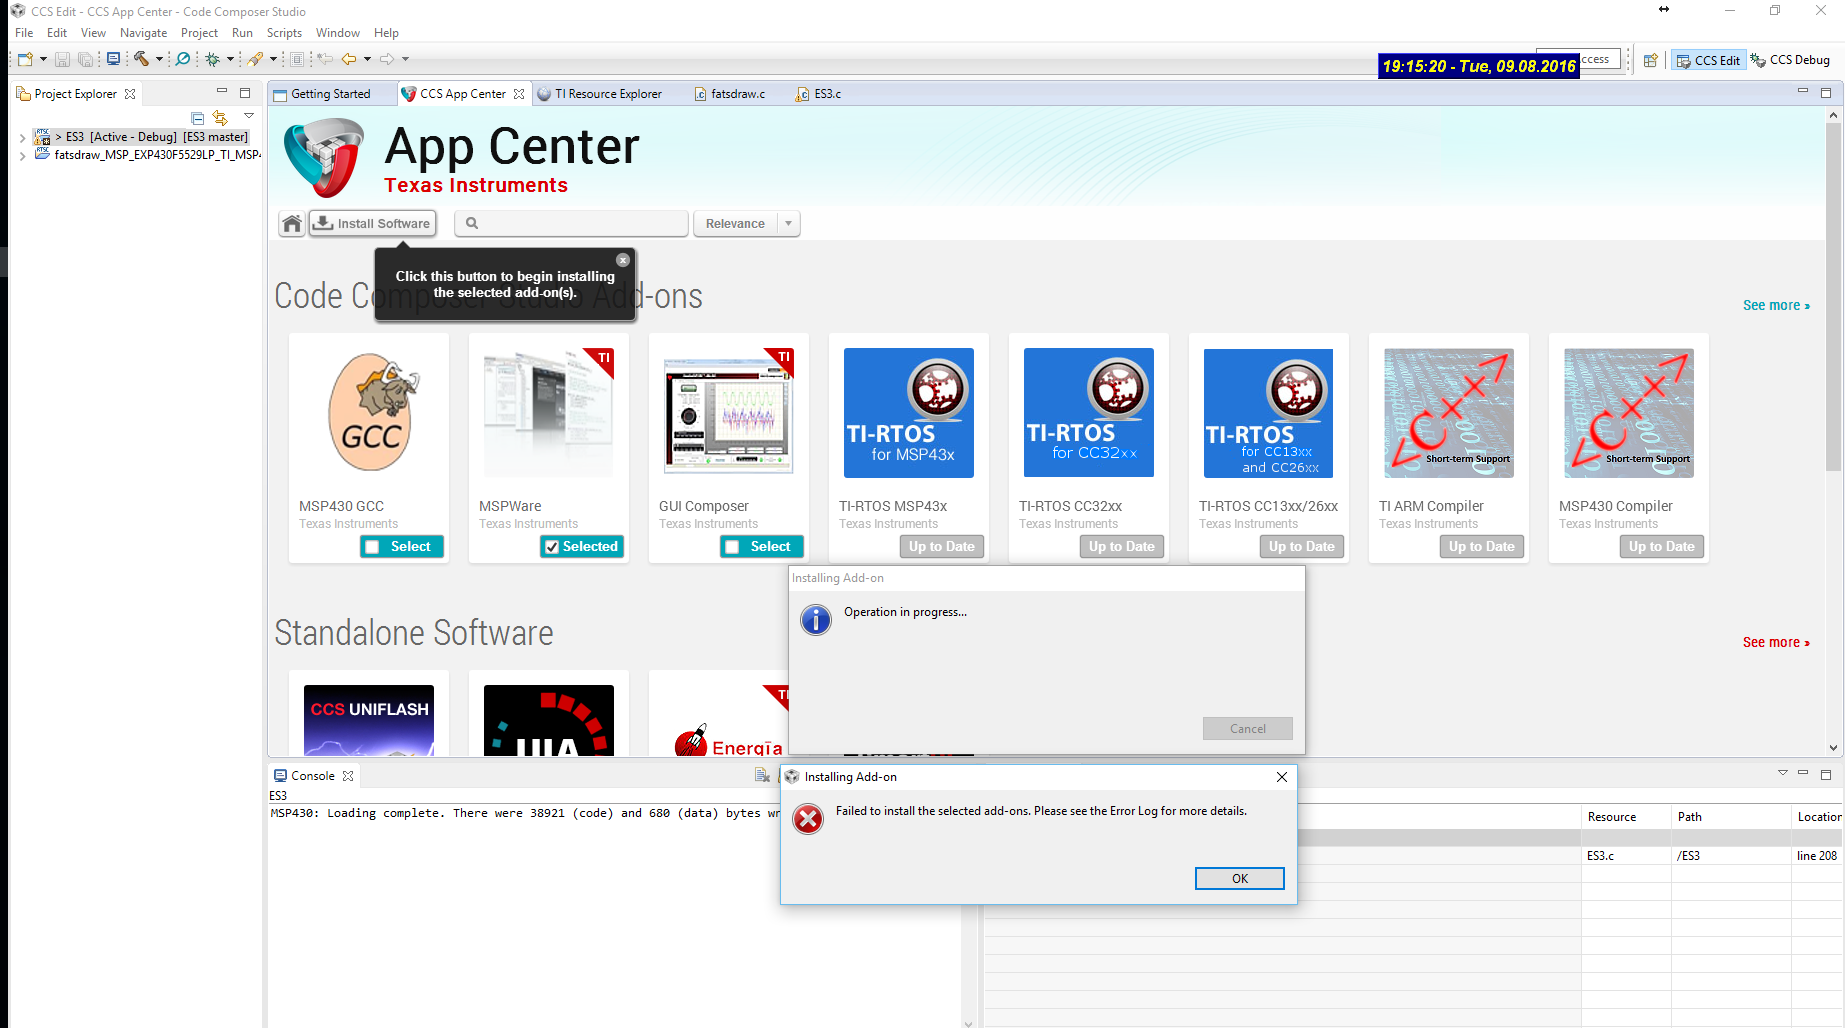This screenshot has height=1028, width=1845.
Task: Open the Navigate menu
Action: click(x=144, y=33)
